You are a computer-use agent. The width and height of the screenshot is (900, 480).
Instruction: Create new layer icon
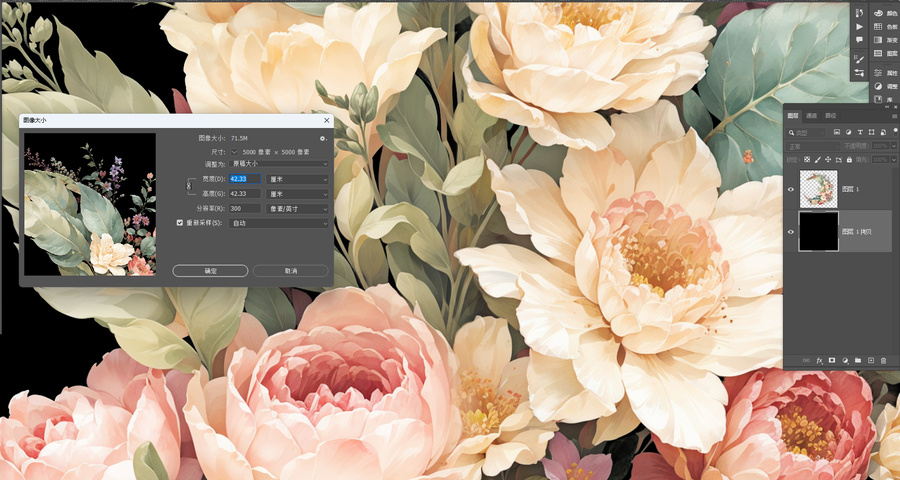tap(871, 360)
